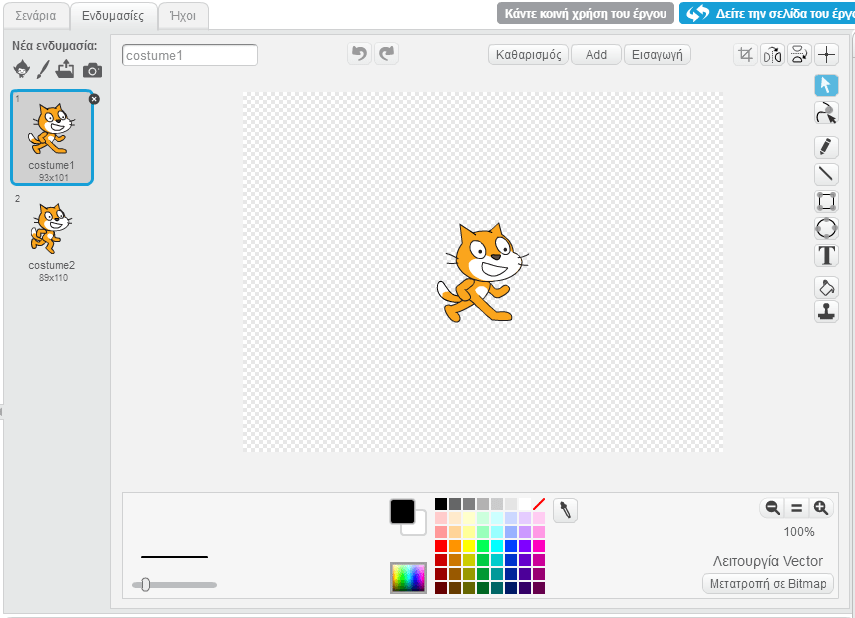Click Μετατροπή σε Bitmap button

(x=768, y=584)
